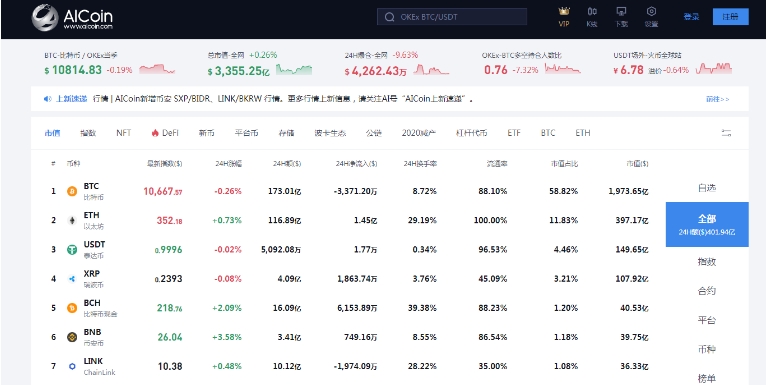Click the 前往>> link
The image size is (767, 385).
718,99
